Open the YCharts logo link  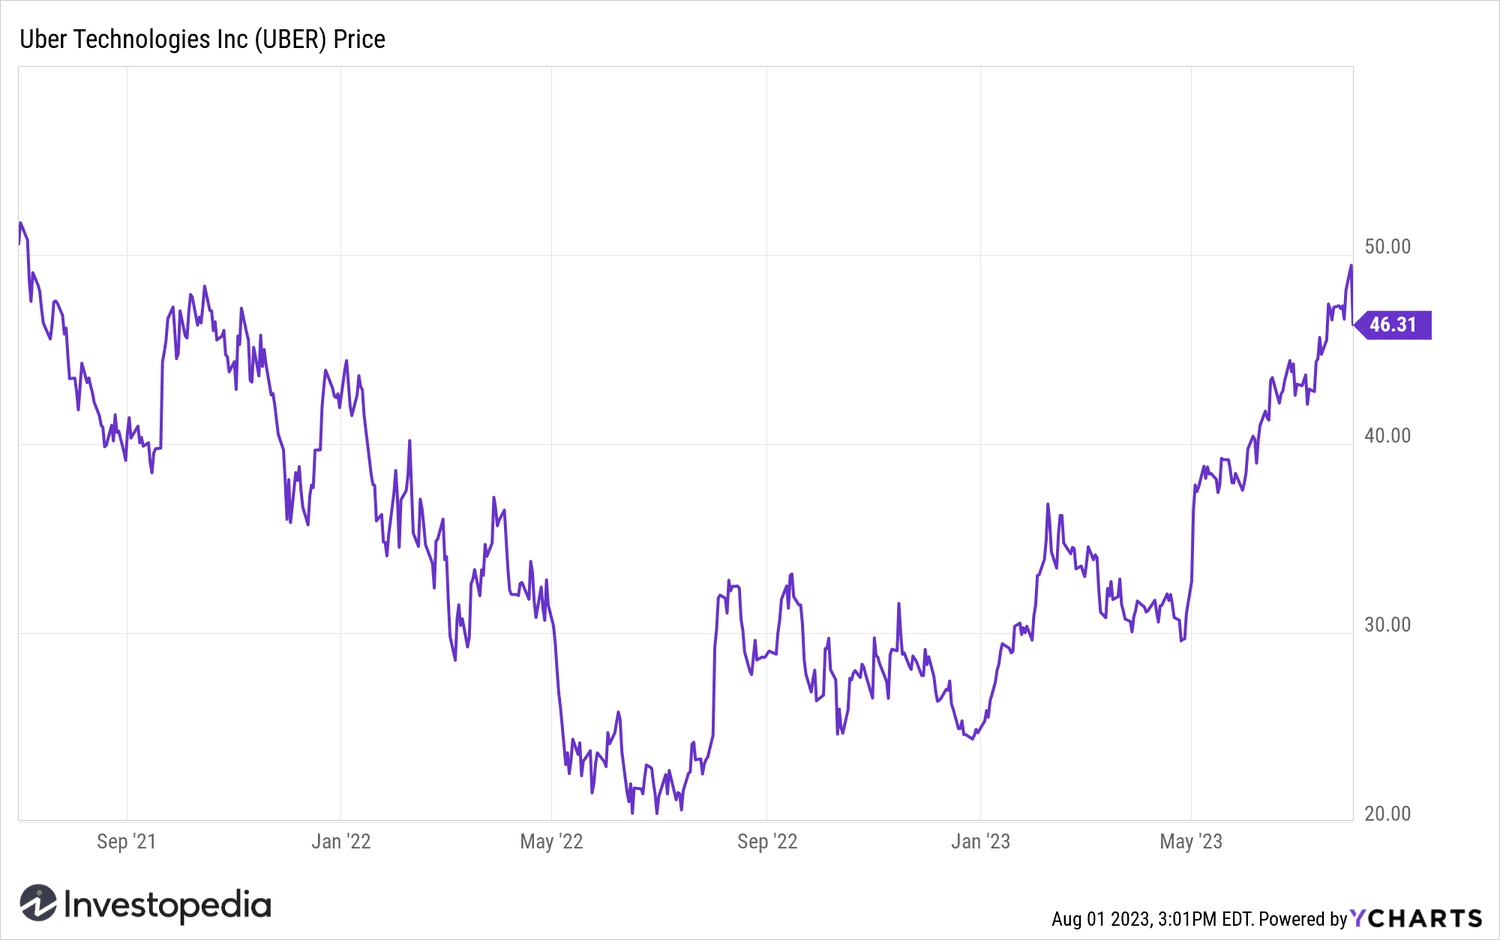1416,918
